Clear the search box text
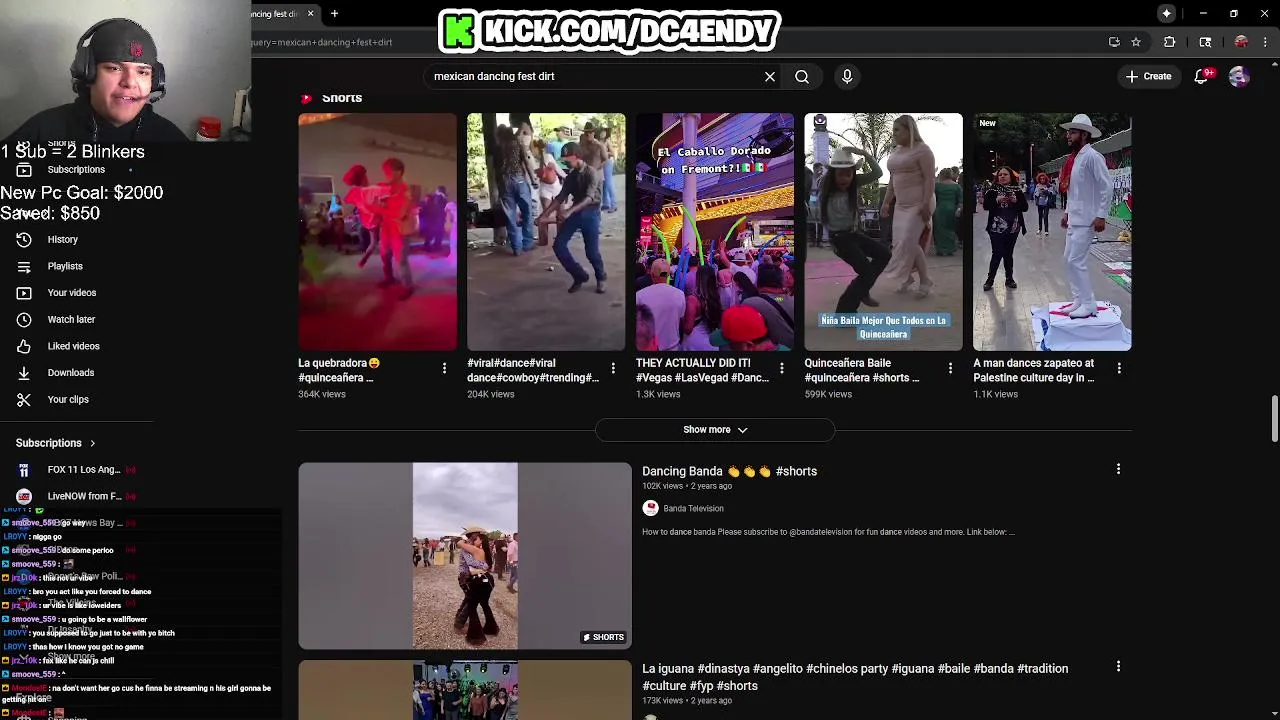 click(770, 76)
